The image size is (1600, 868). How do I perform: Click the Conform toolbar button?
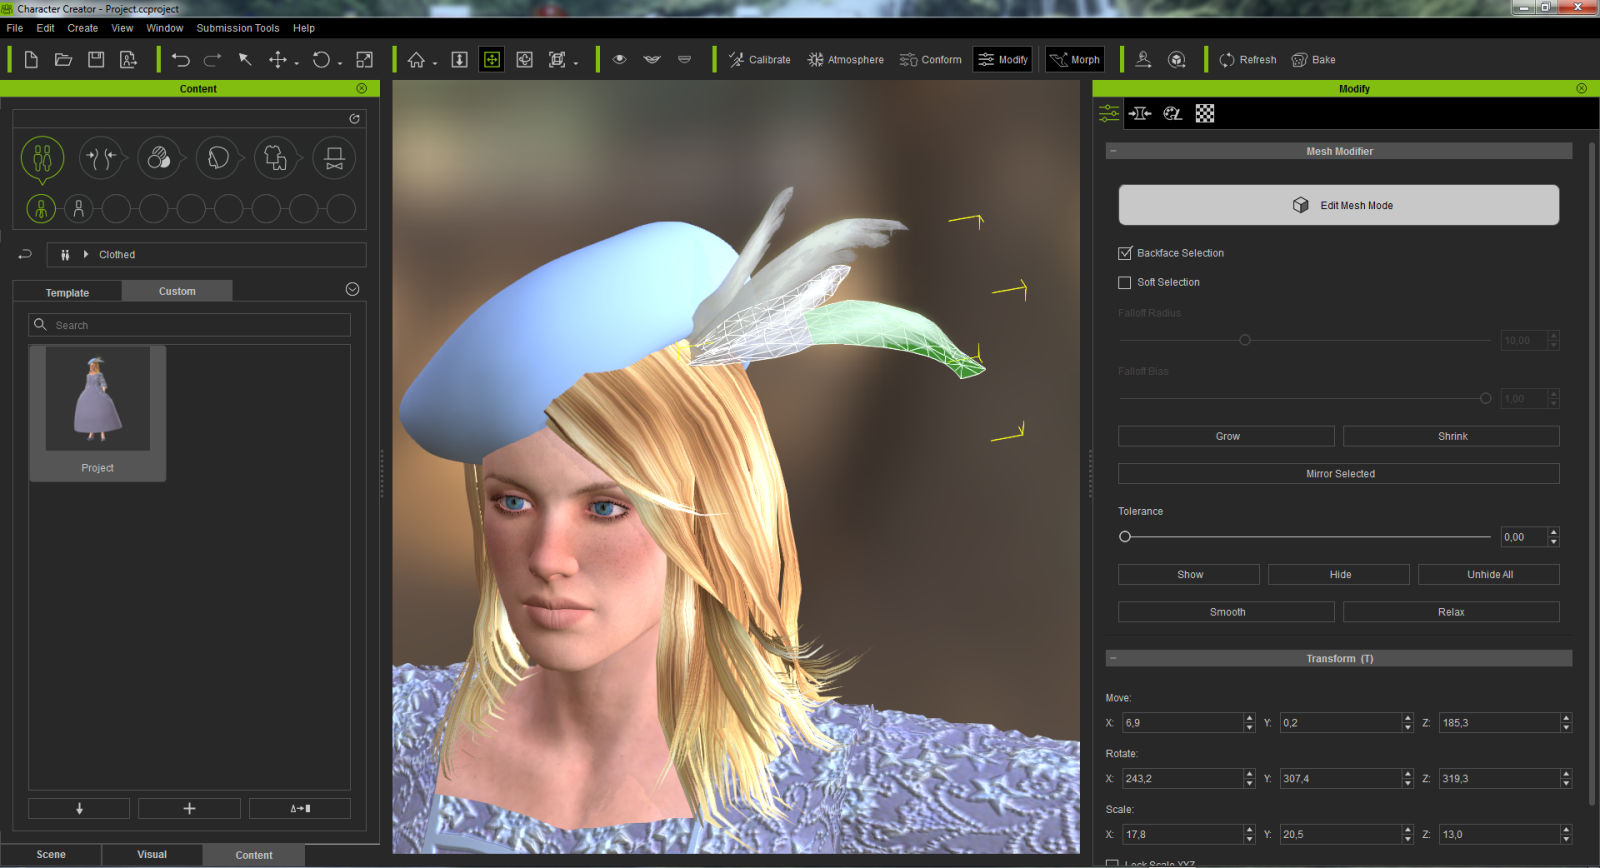[930, 60]
